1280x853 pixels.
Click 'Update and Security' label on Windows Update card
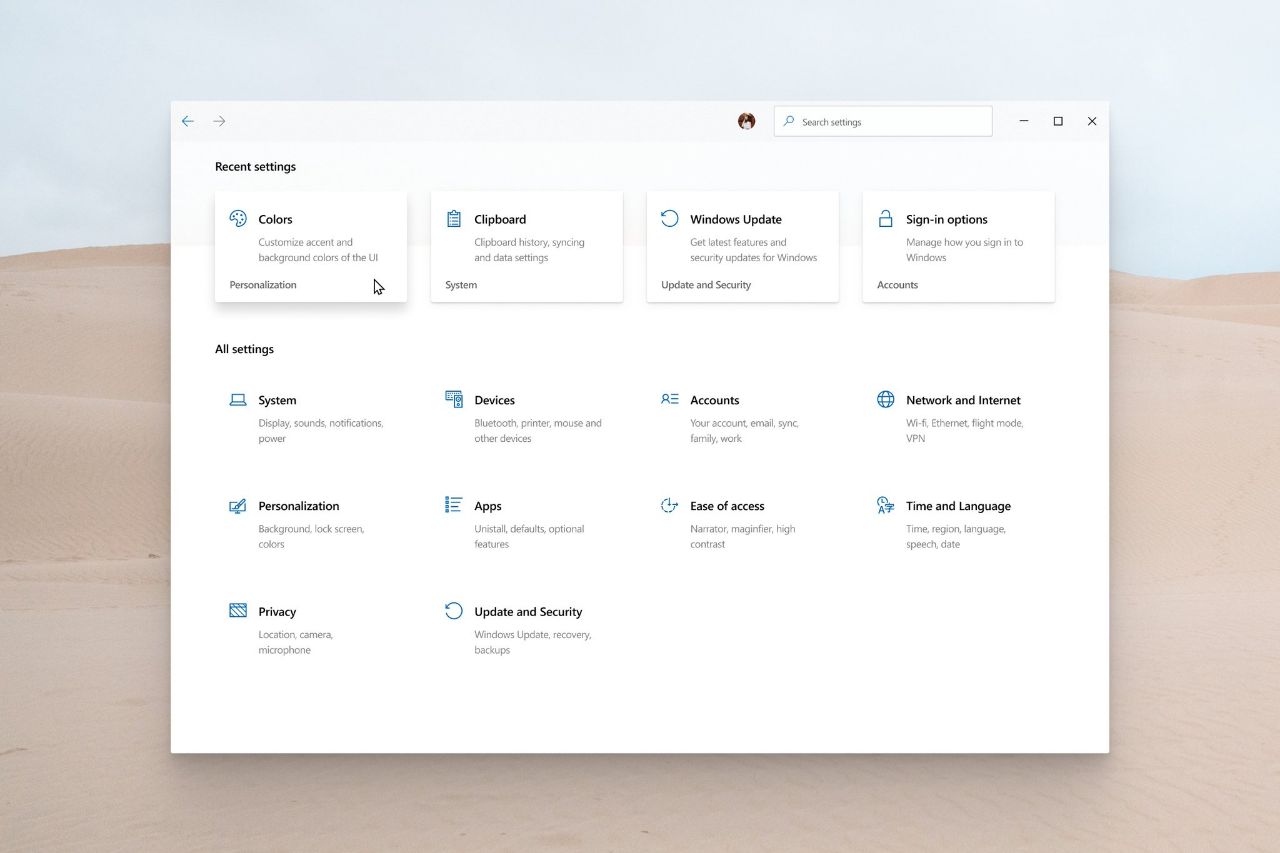(706, 285)
